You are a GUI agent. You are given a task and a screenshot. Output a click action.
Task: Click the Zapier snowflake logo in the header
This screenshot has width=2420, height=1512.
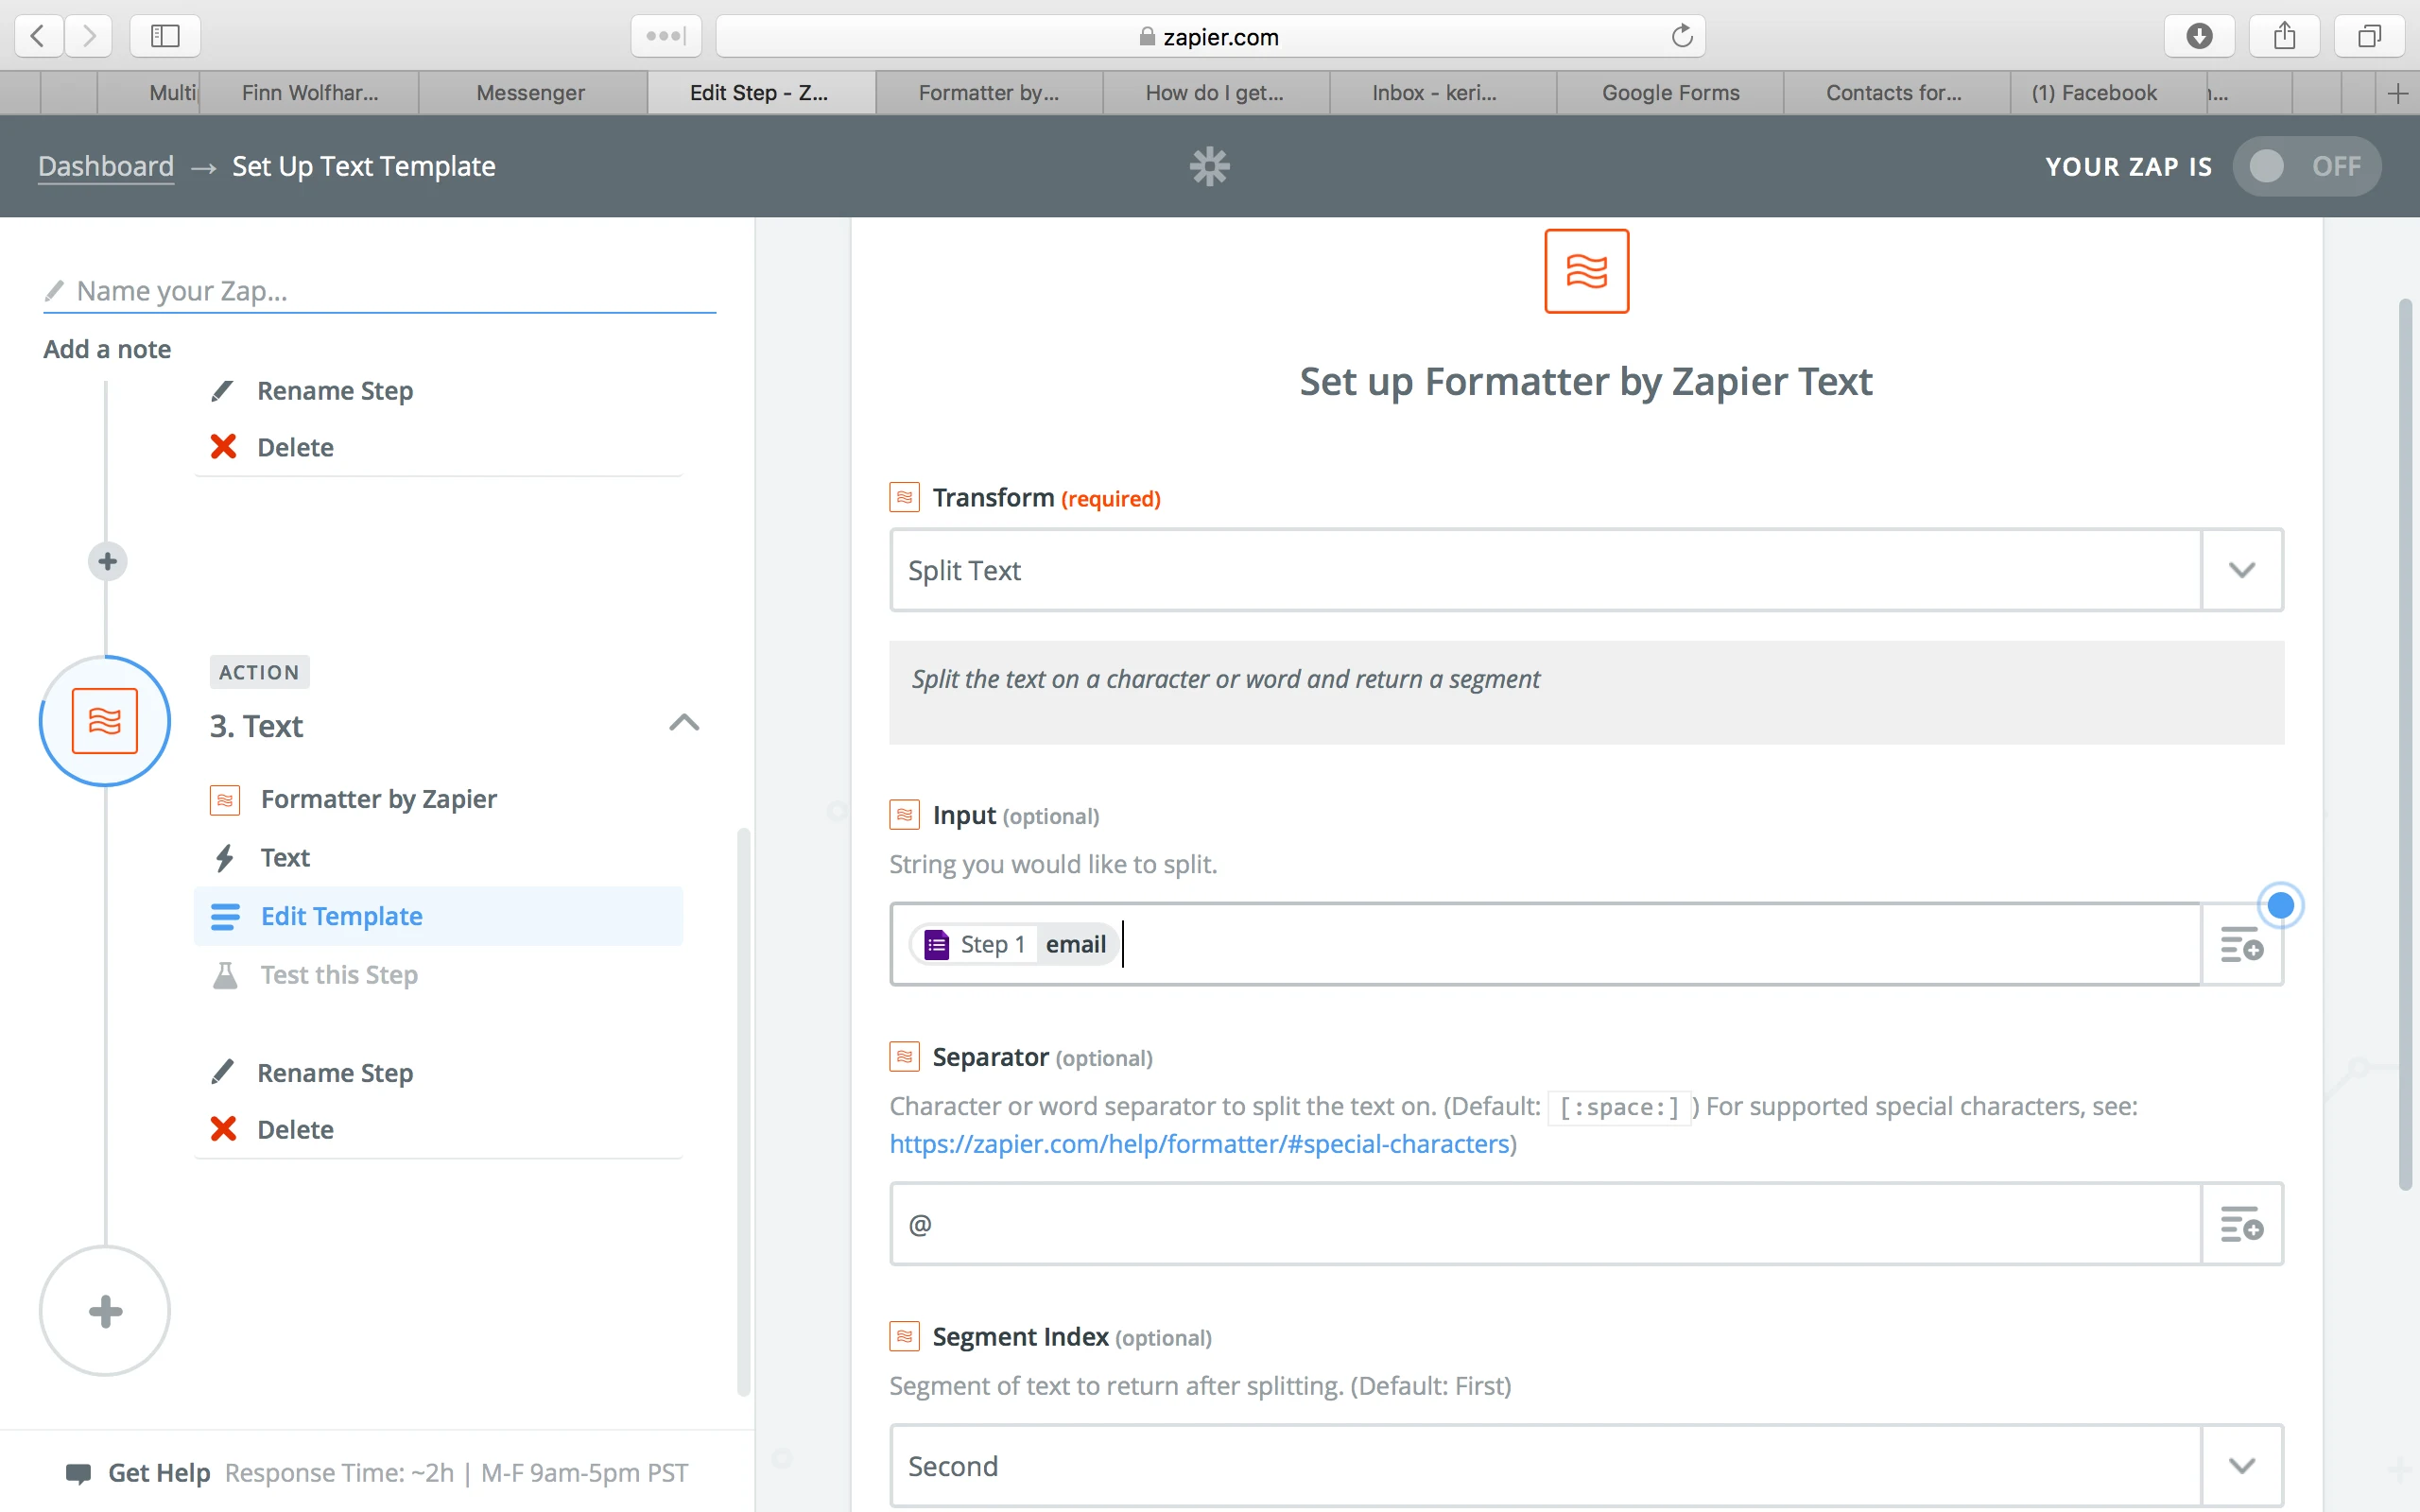1209,166
